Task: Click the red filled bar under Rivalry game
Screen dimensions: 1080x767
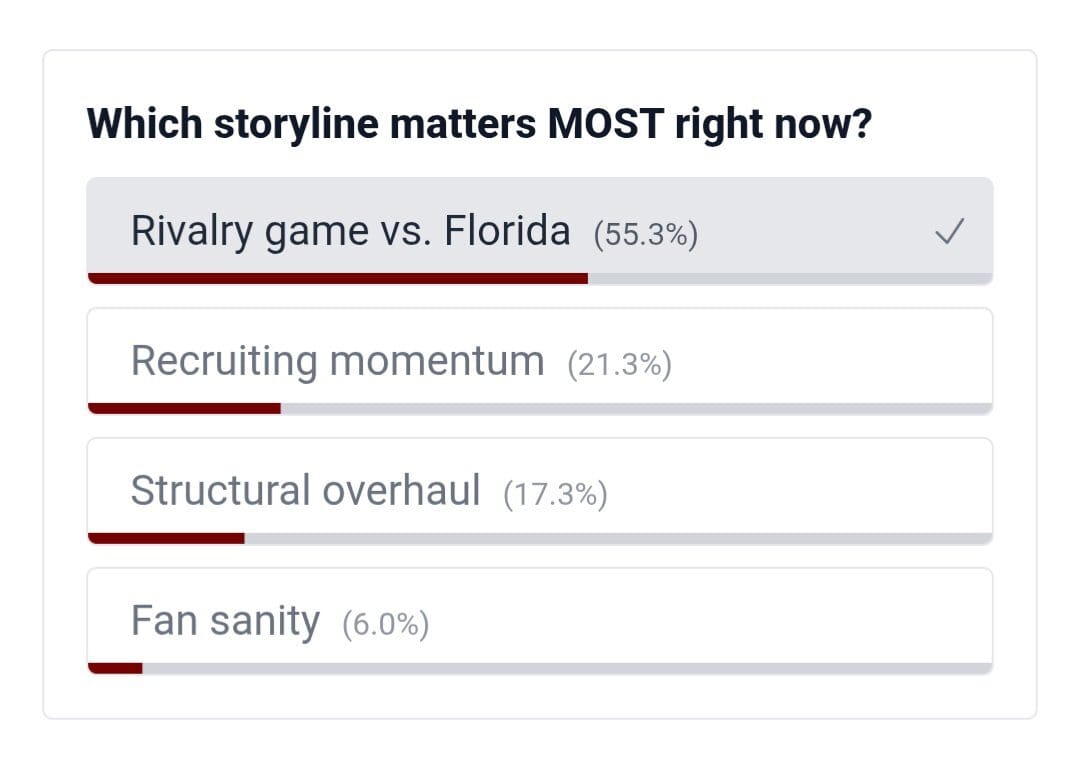Action: coord(338,278)
